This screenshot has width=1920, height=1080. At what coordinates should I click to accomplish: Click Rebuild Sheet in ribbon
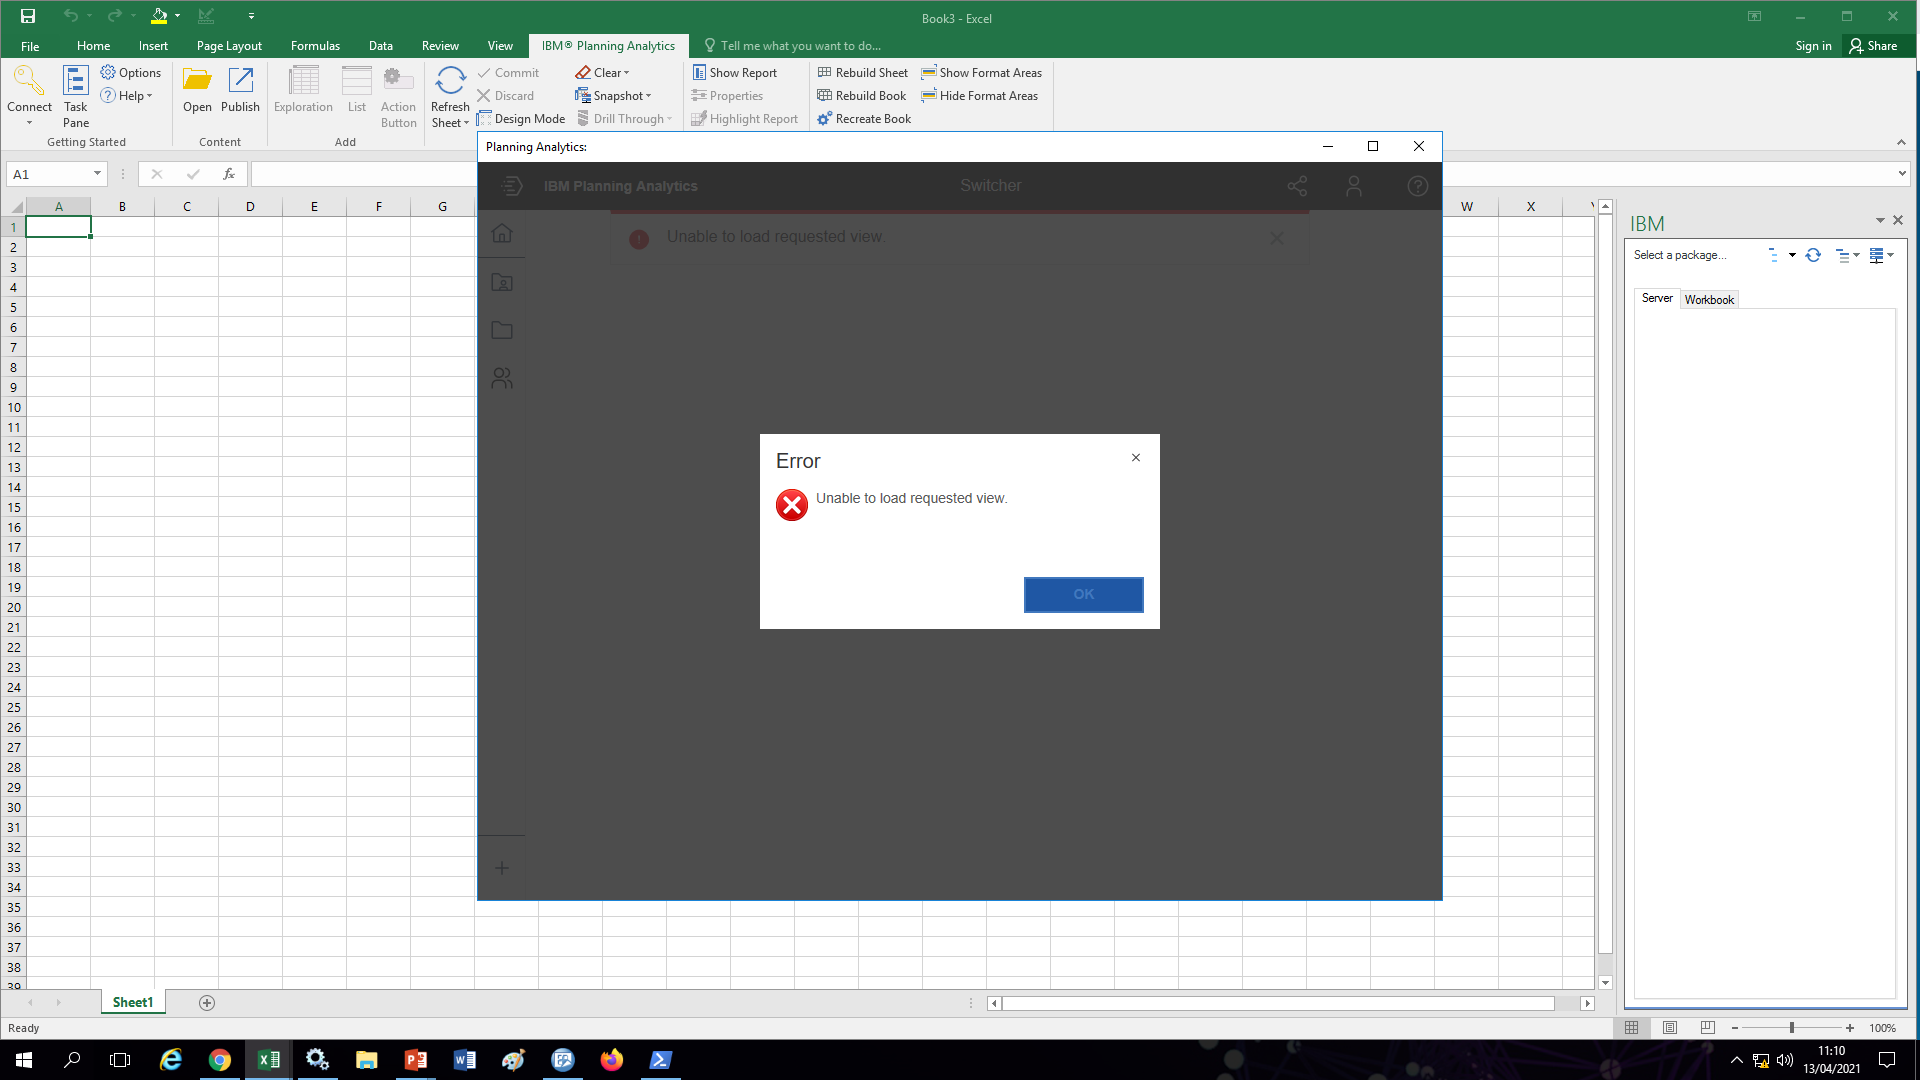[862, 73]
